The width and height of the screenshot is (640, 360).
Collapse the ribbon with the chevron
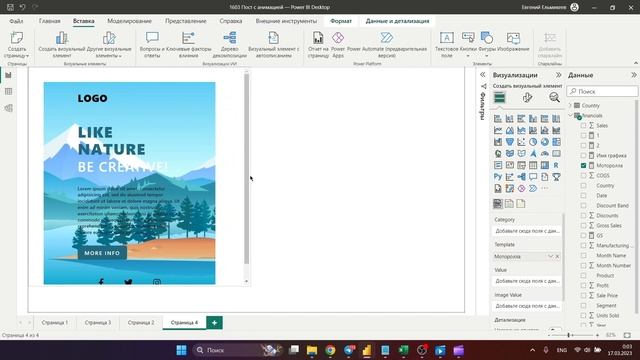pos(636,63)
